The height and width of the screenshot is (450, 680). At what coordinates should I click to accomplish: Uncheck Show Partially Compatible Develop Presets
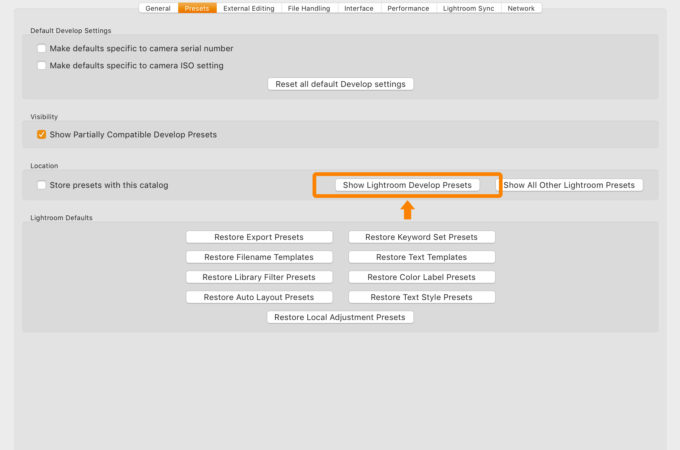(42, 134)
